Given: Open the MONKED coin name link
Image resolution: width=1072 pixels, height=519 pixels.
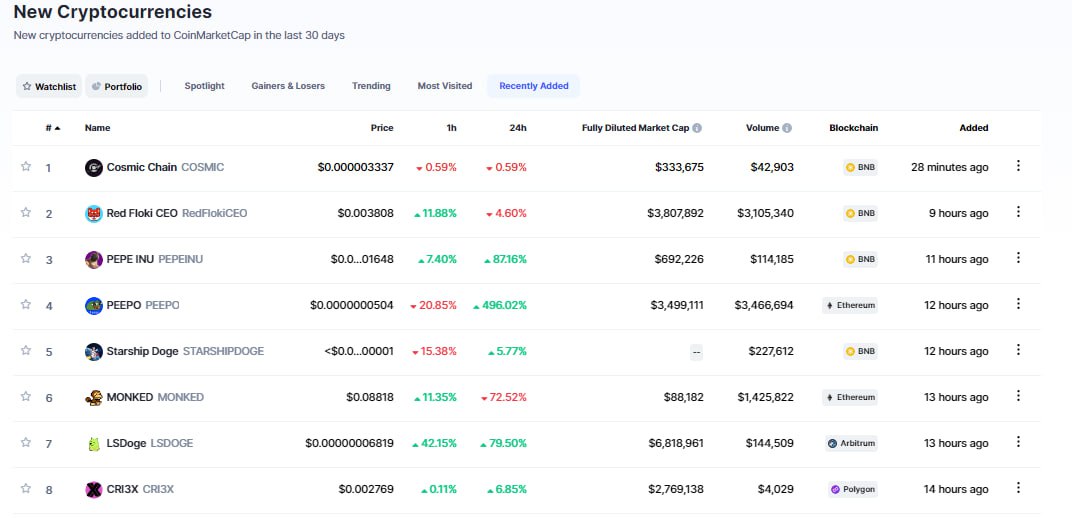Looking at the screenshot, I should 155,397.
